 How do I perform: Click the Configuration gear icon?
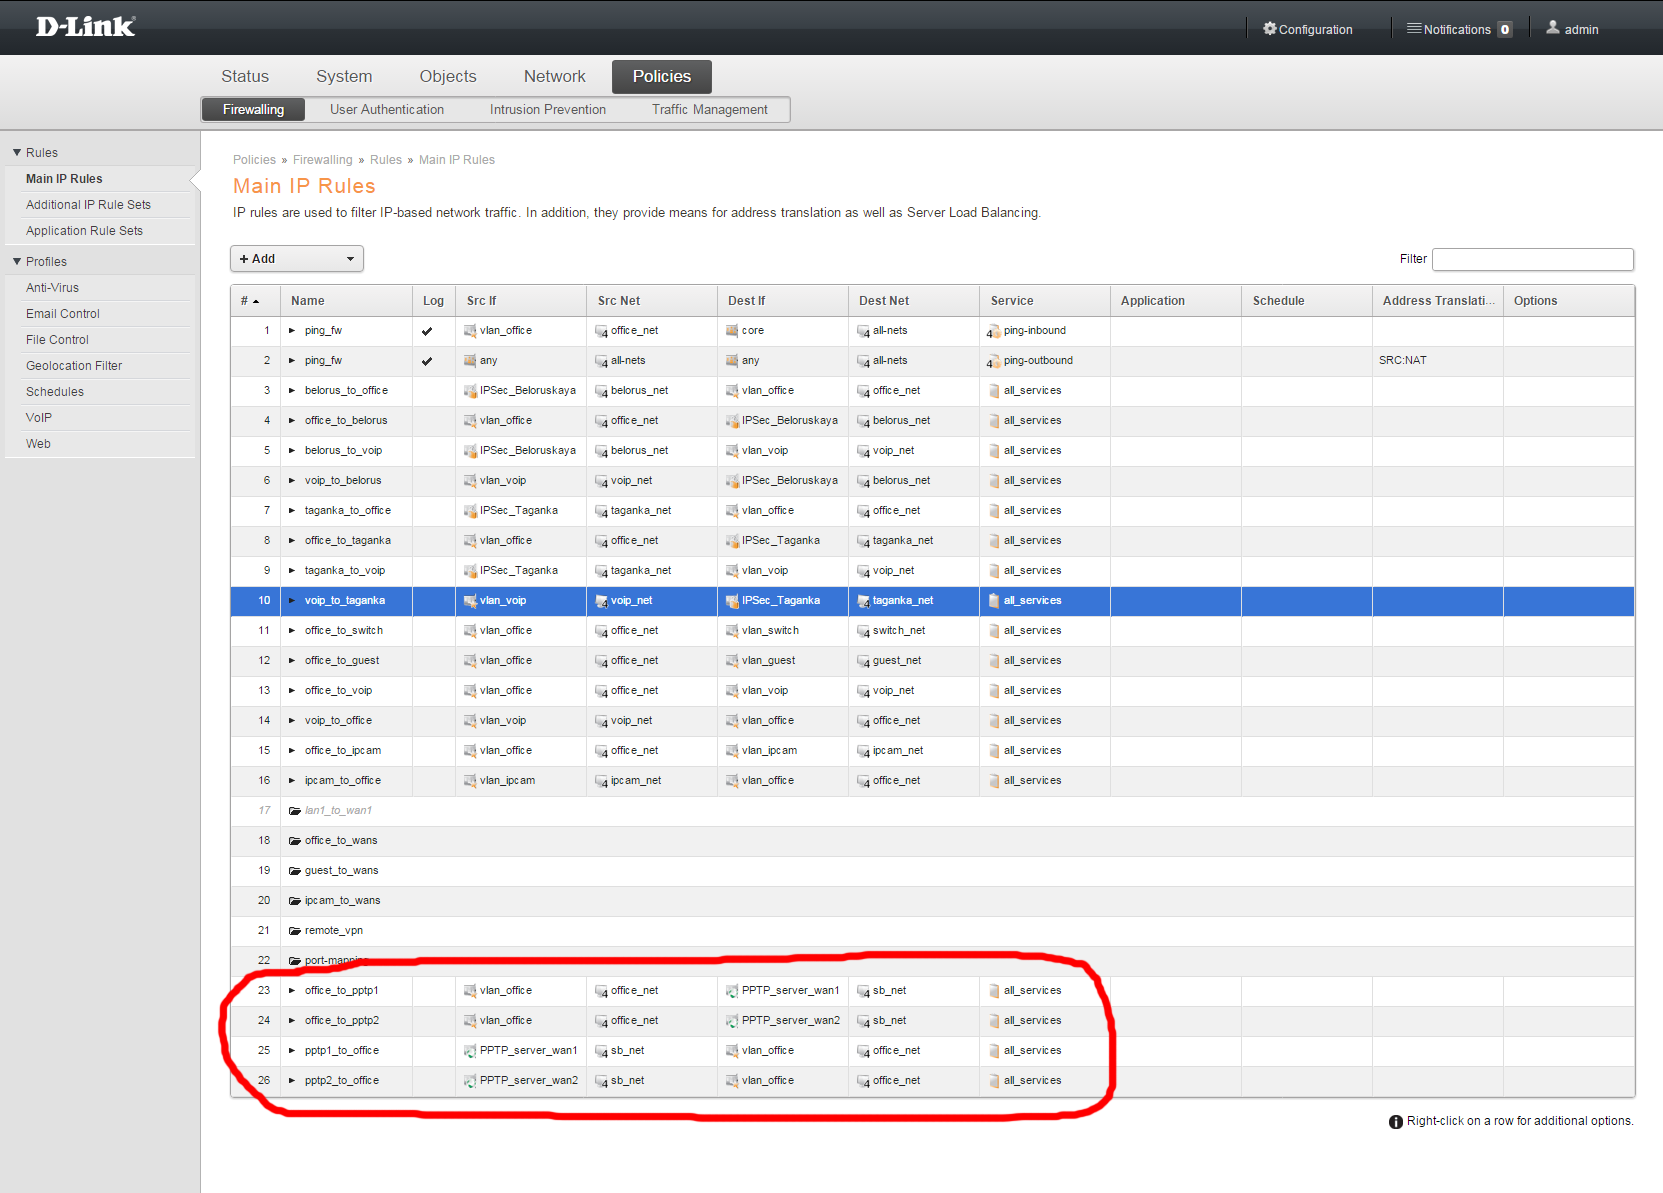1269,29
